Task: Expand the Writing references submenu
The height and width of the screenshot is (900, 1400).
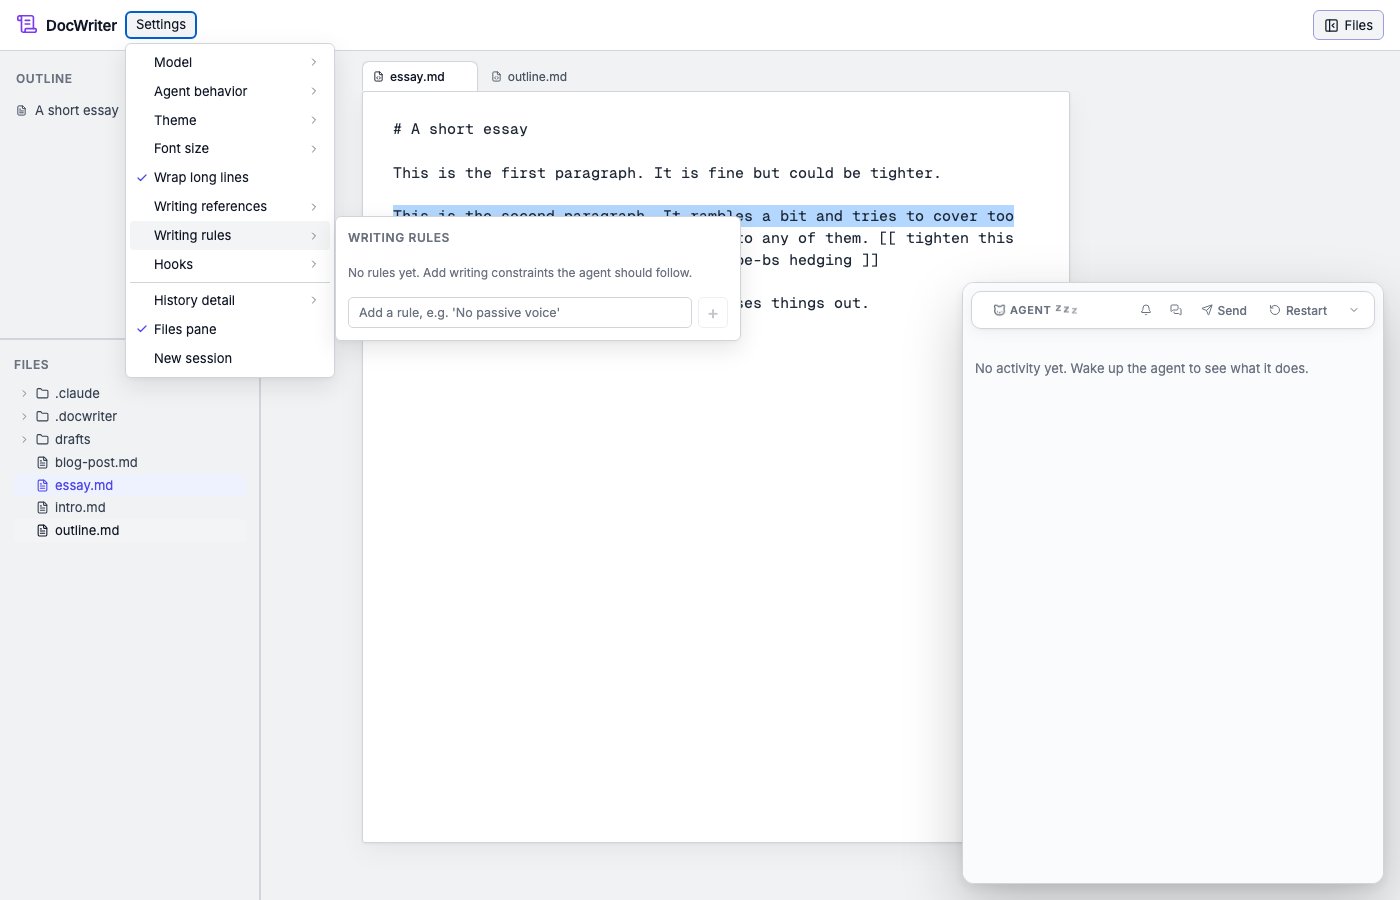Action: tap(230, 207)
